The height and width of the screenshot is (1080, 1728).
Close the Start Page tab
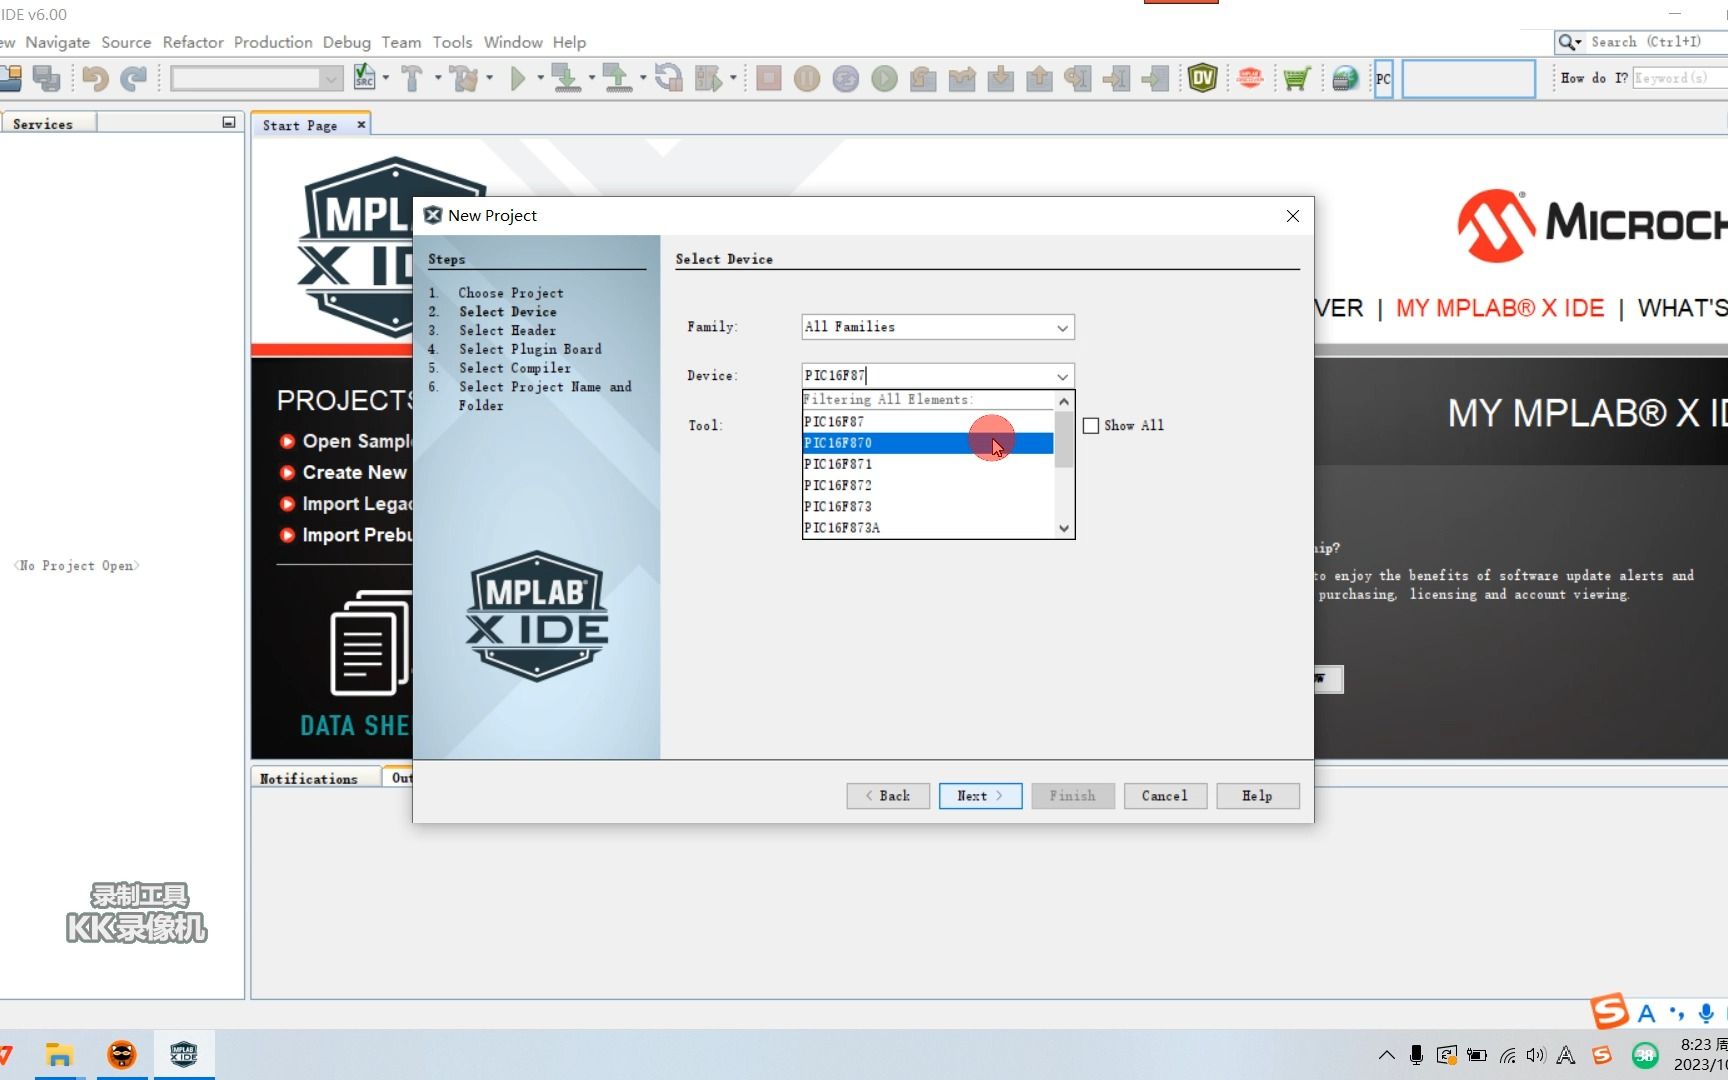[362, 124]
